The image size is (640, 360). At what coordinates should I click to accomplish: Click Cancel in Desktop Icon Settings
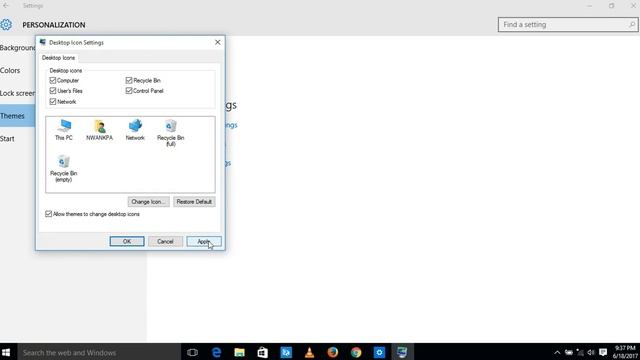pyautogui.click(x=165, y=241)
